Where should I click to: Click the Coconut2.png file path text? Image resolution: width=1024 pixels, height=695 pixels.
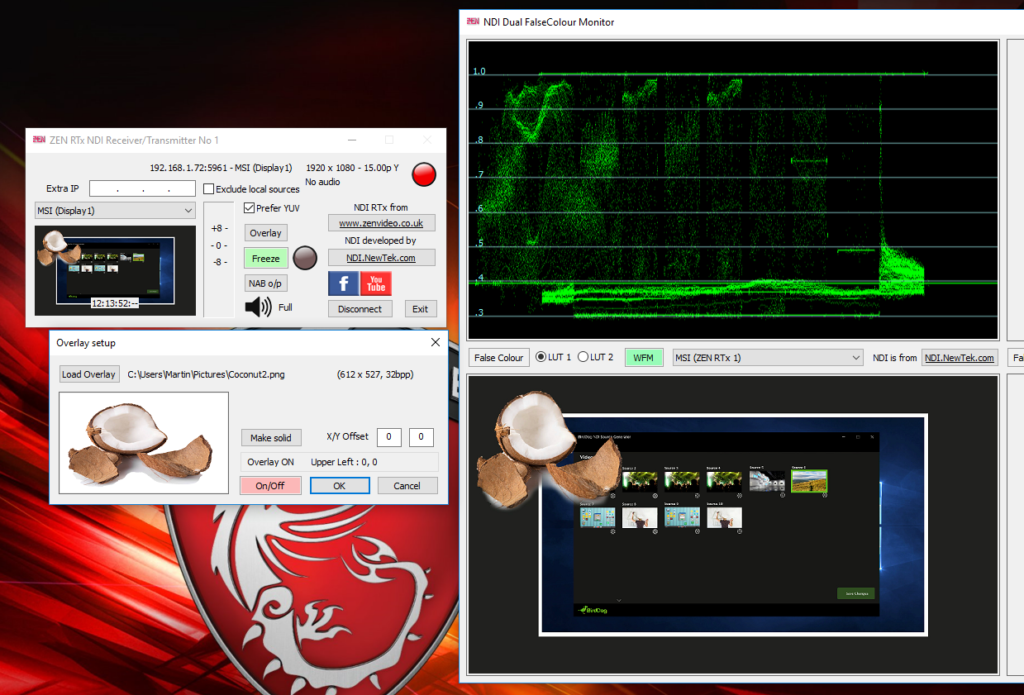point(206,374)
